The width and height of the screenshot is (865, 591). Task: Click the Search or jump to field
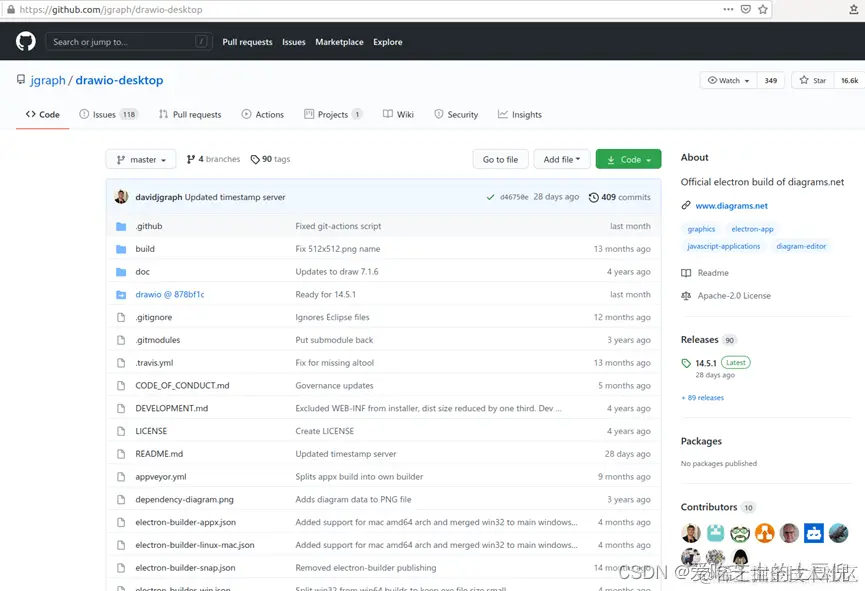129,42
